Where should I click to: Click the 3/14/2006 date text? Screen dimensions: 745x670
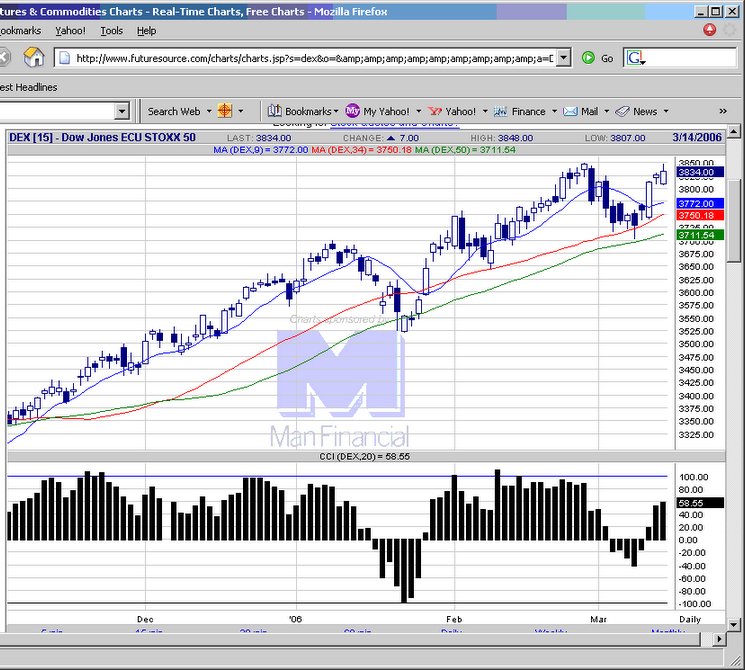click(697, 138)
